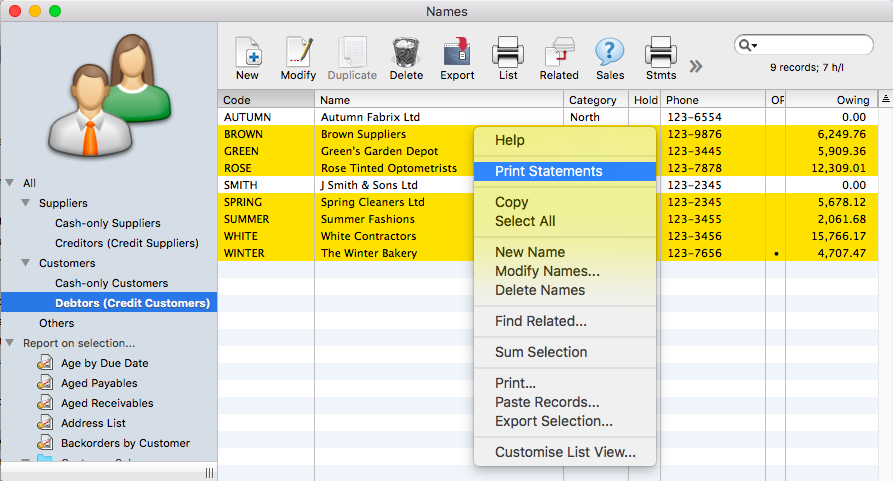Click the List printer icon
Viewport: 893px width, 481px height.
(x=508, y=52)
